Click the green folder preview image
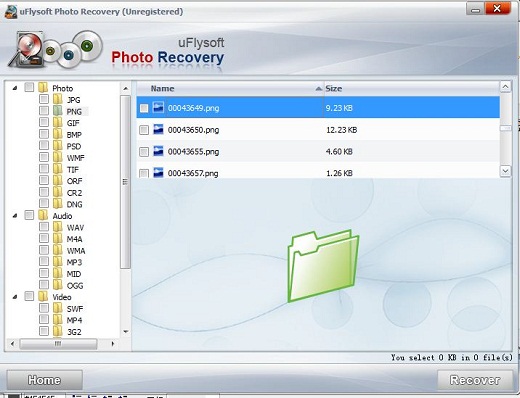520x398 pixels. [323, 266]
